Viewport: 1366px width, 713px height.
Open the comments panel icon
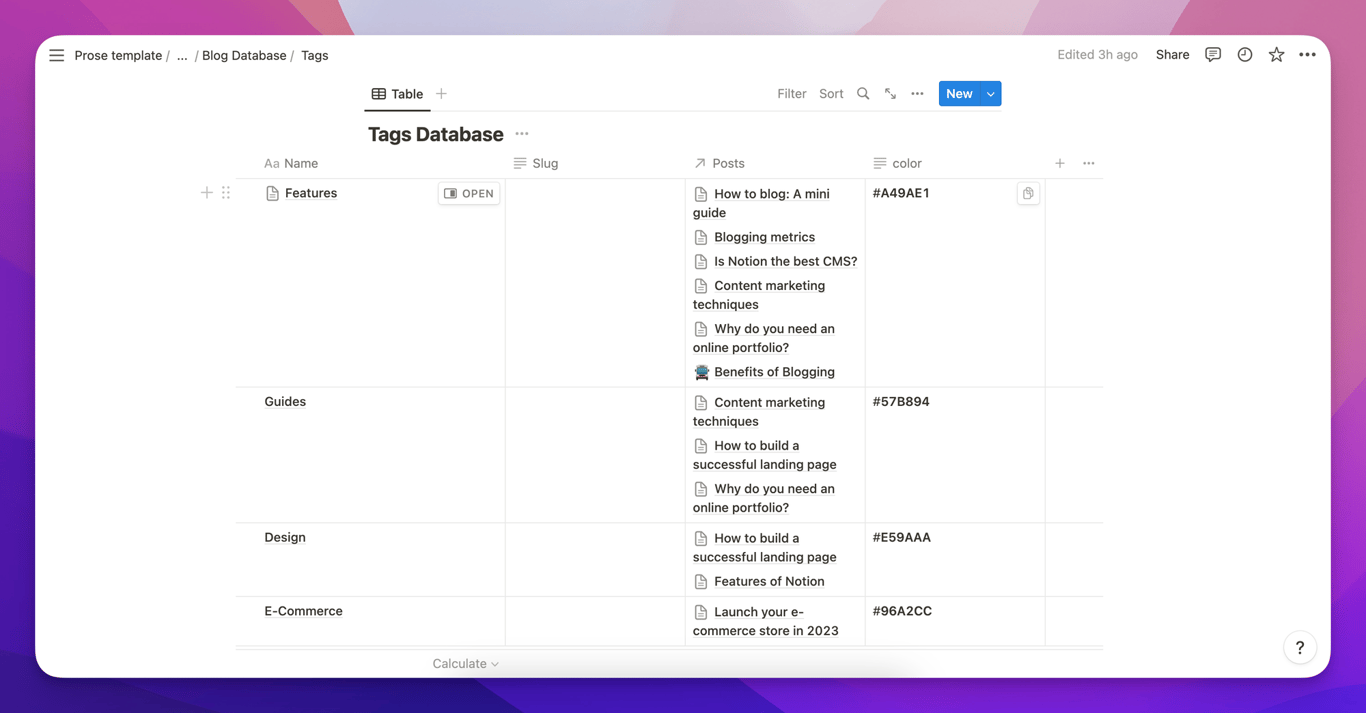pos(1212,55)
